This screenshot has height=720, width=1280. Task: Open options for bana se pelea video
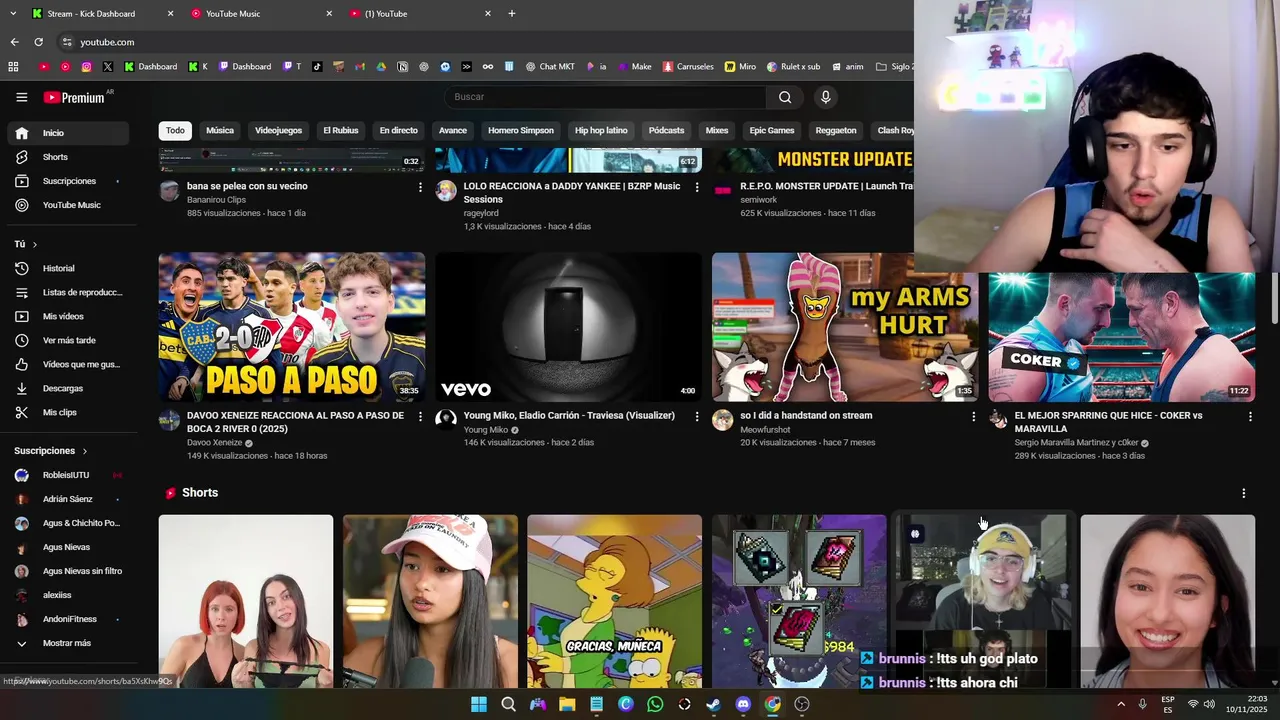420,187
